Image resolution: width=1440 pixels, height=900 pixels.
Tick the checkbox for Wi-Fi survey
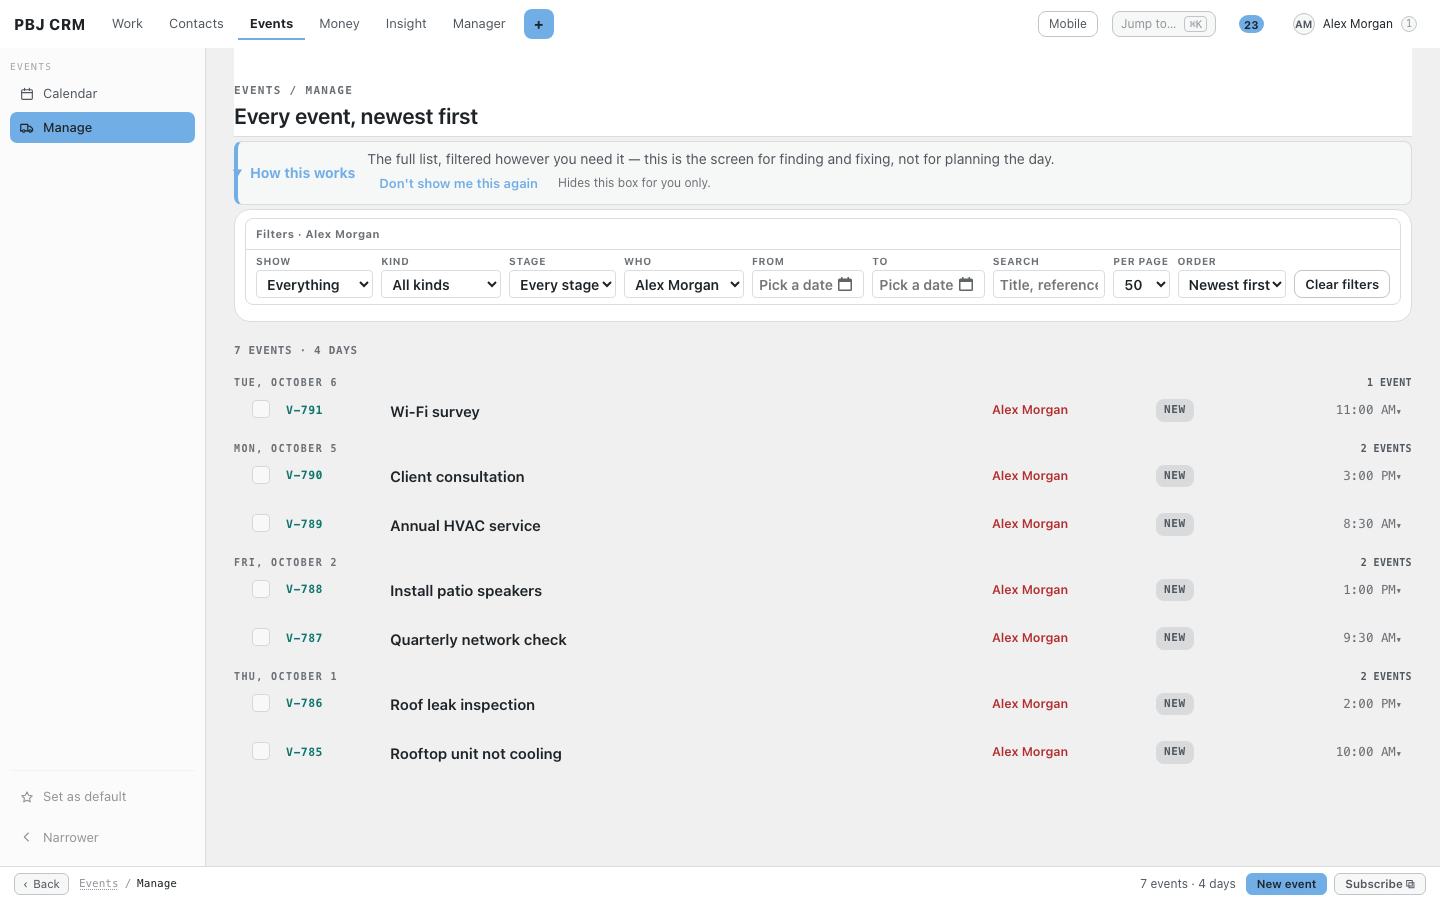point(261,409)
